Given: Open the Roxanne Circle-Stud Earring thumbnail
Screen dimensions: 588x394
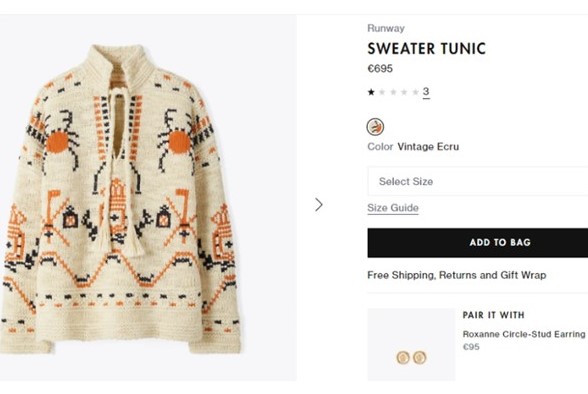Looking at the screenshot, I should click(411, 345).
